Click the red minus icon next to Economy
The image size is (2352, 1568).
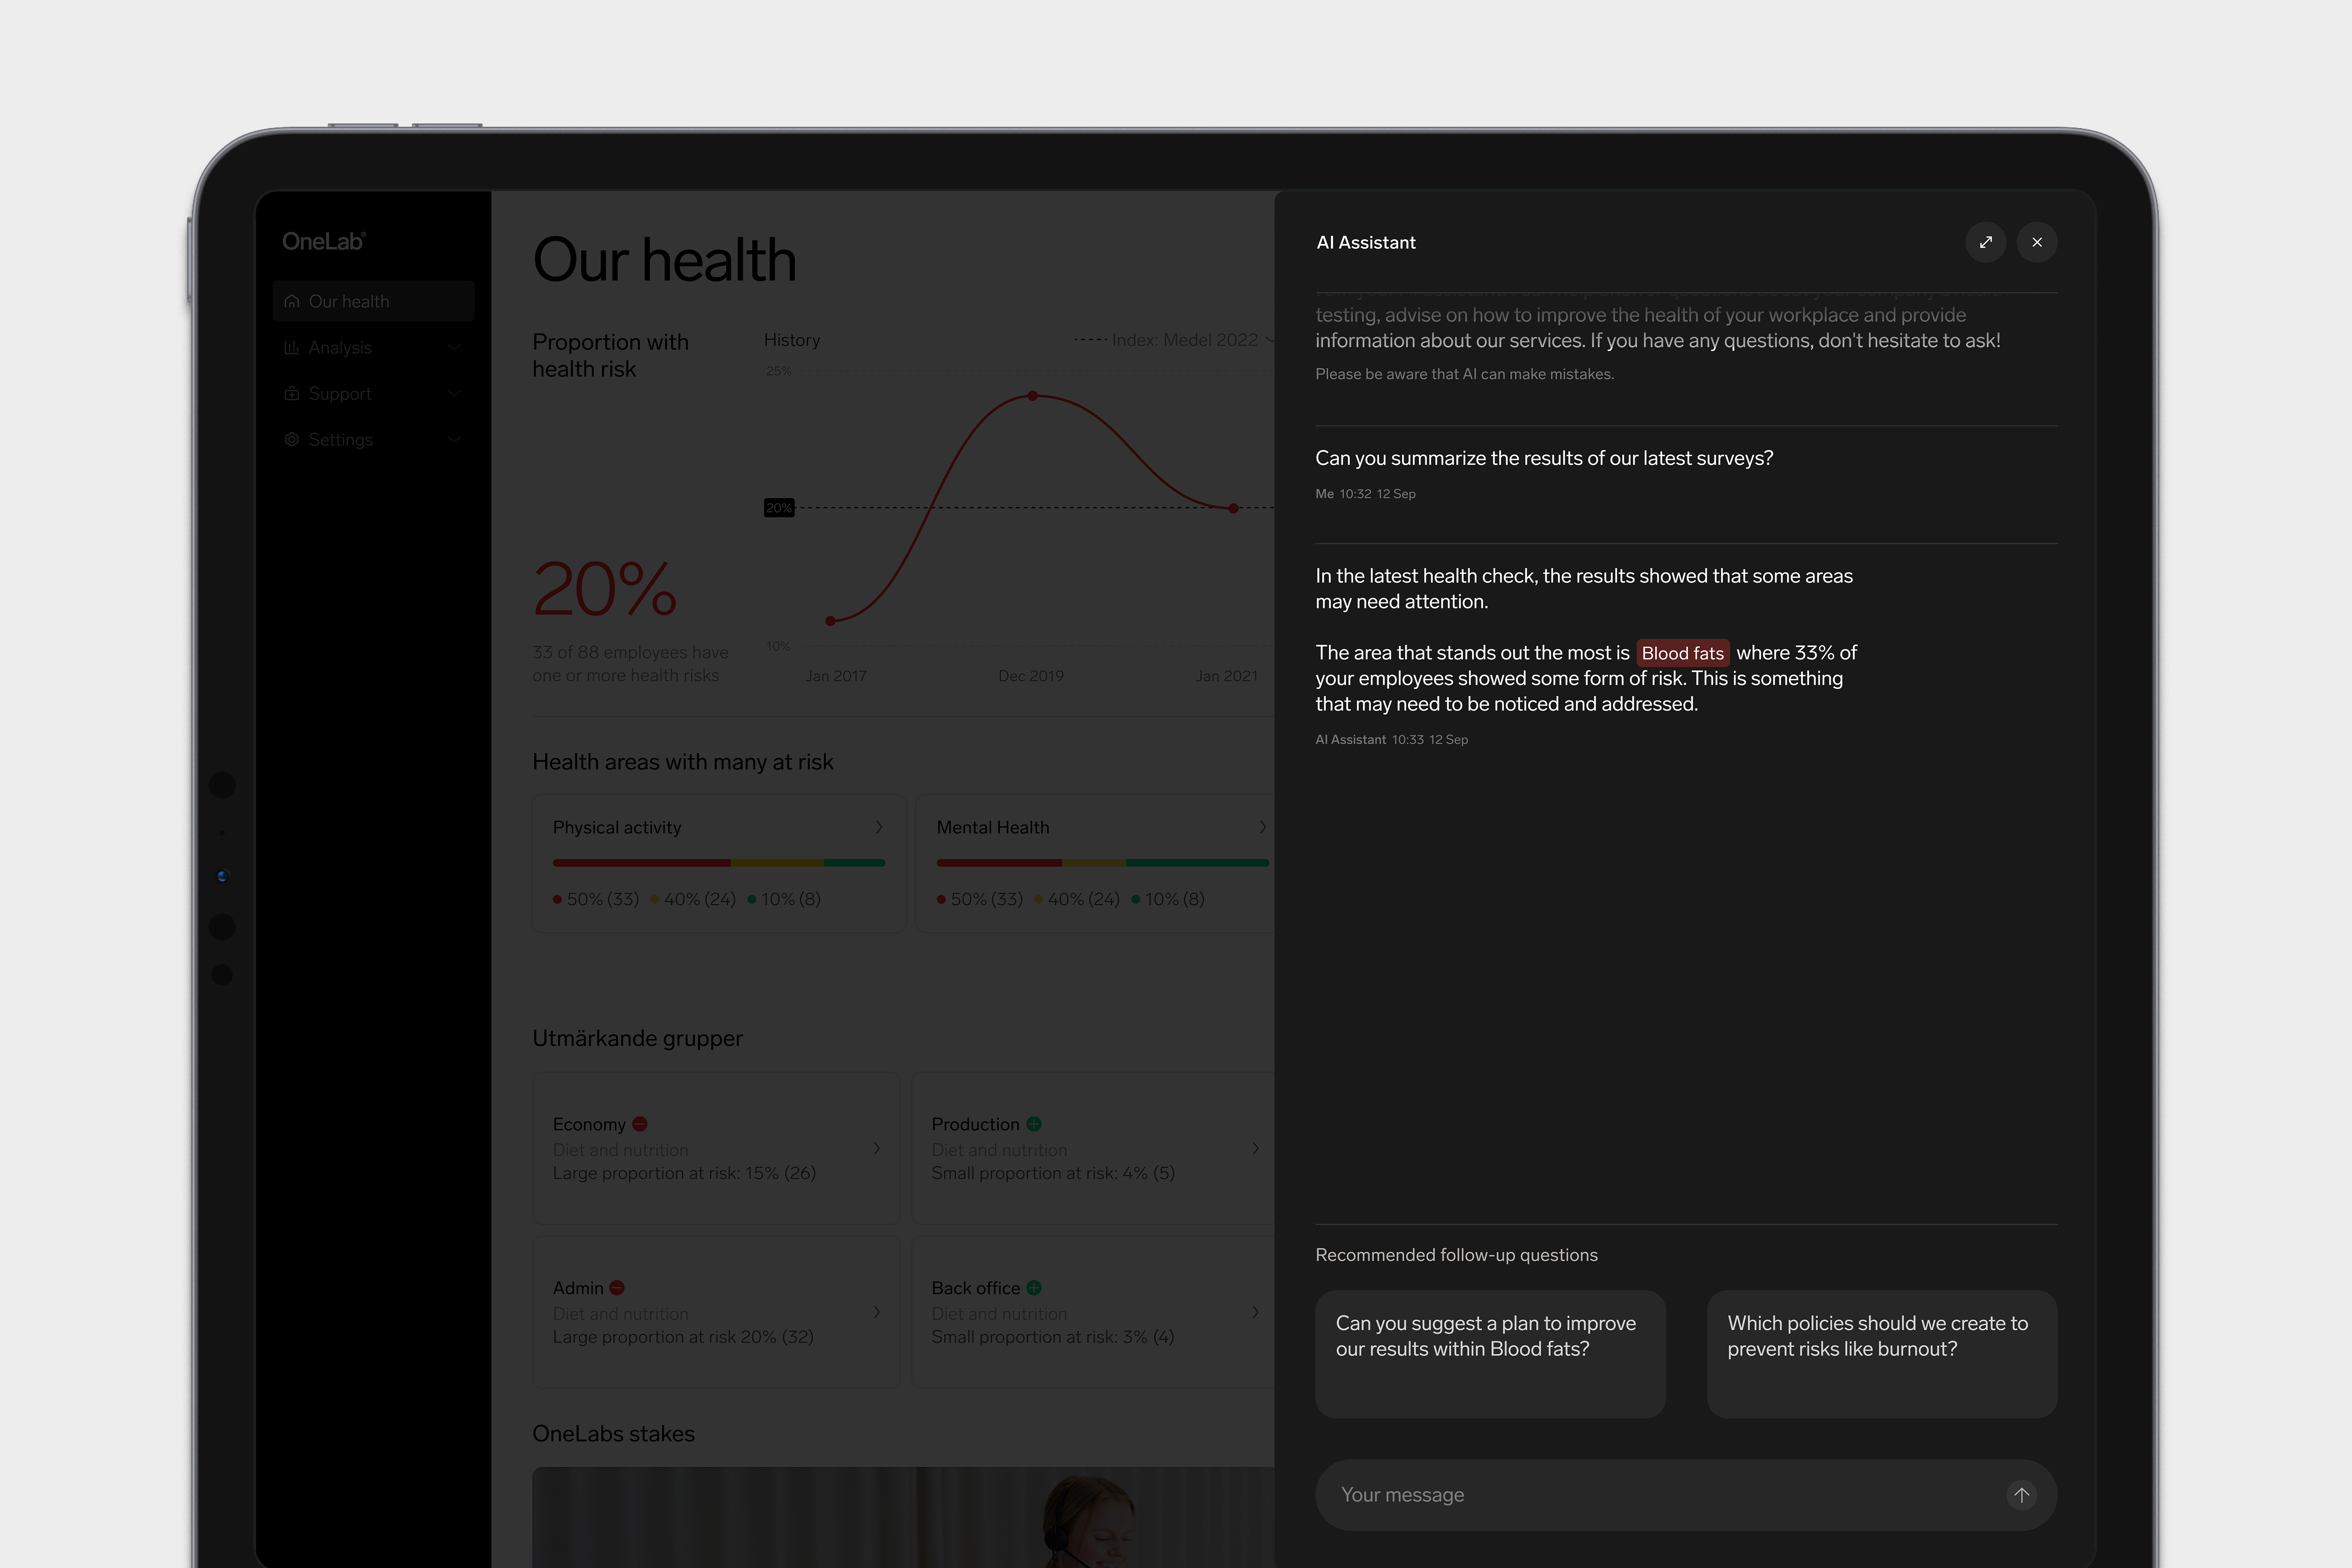tap(640, 1124)
